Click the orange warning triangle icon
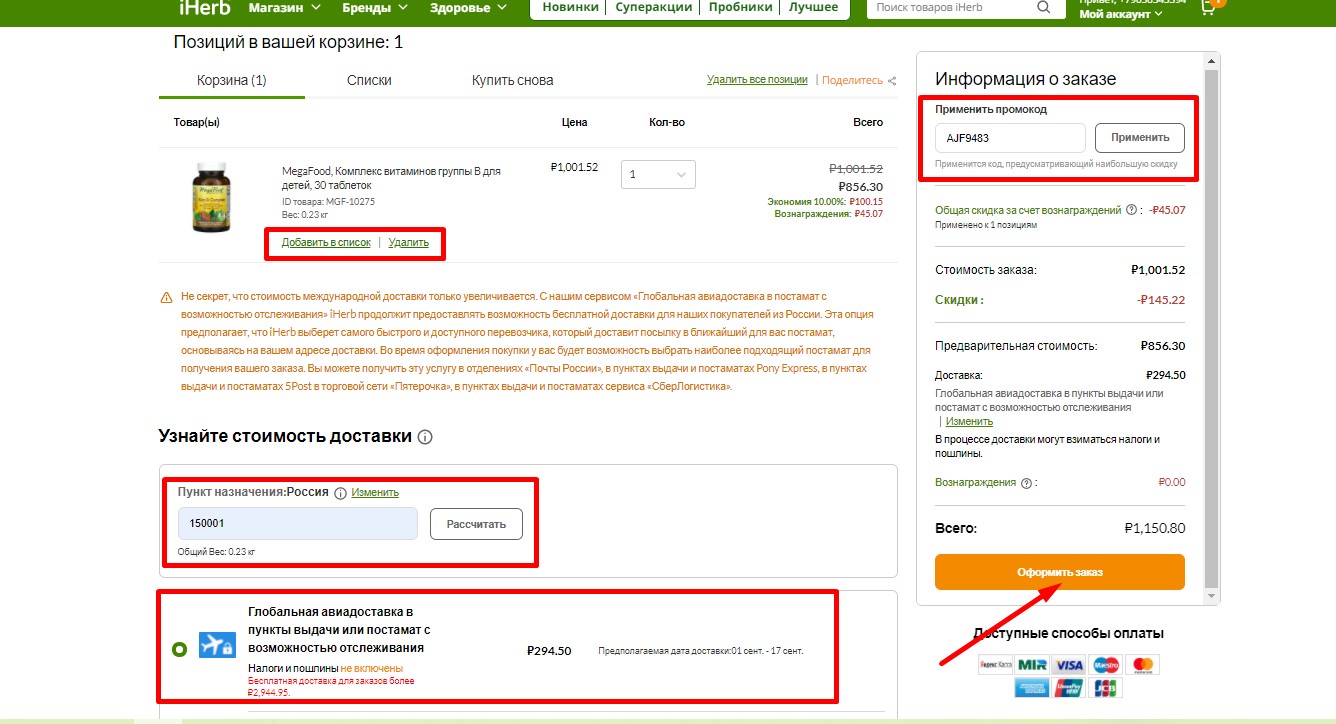The width and height of the screenshot is (1336, 724). [166, 298]
